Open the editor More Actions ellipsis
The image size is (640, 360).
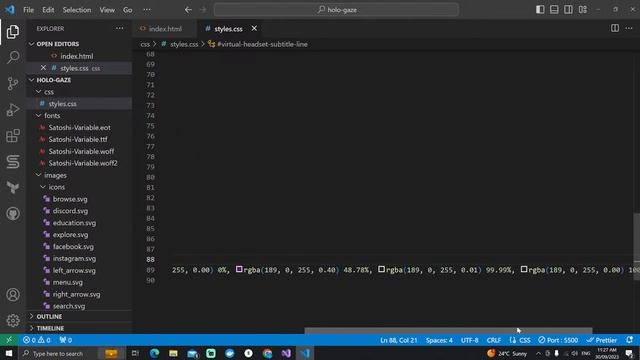pos(629,28)
